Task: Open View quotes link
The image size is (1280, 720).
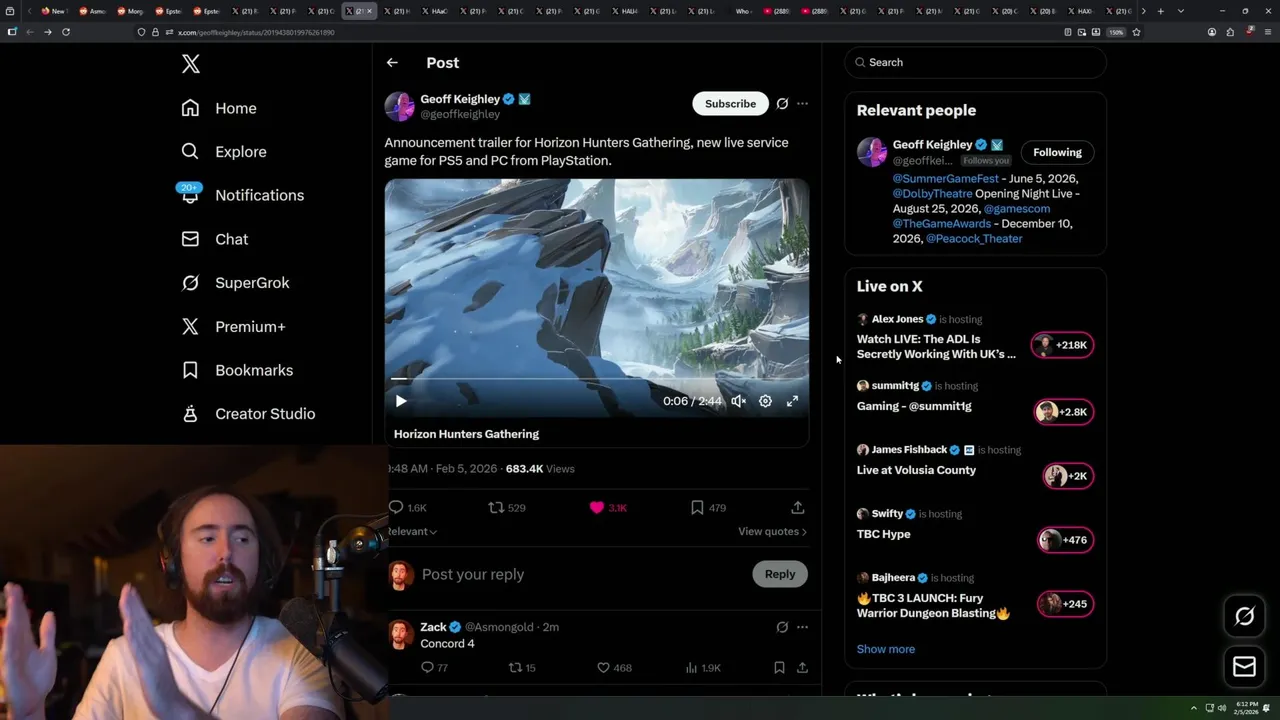Action: click(x=772, y=531)
